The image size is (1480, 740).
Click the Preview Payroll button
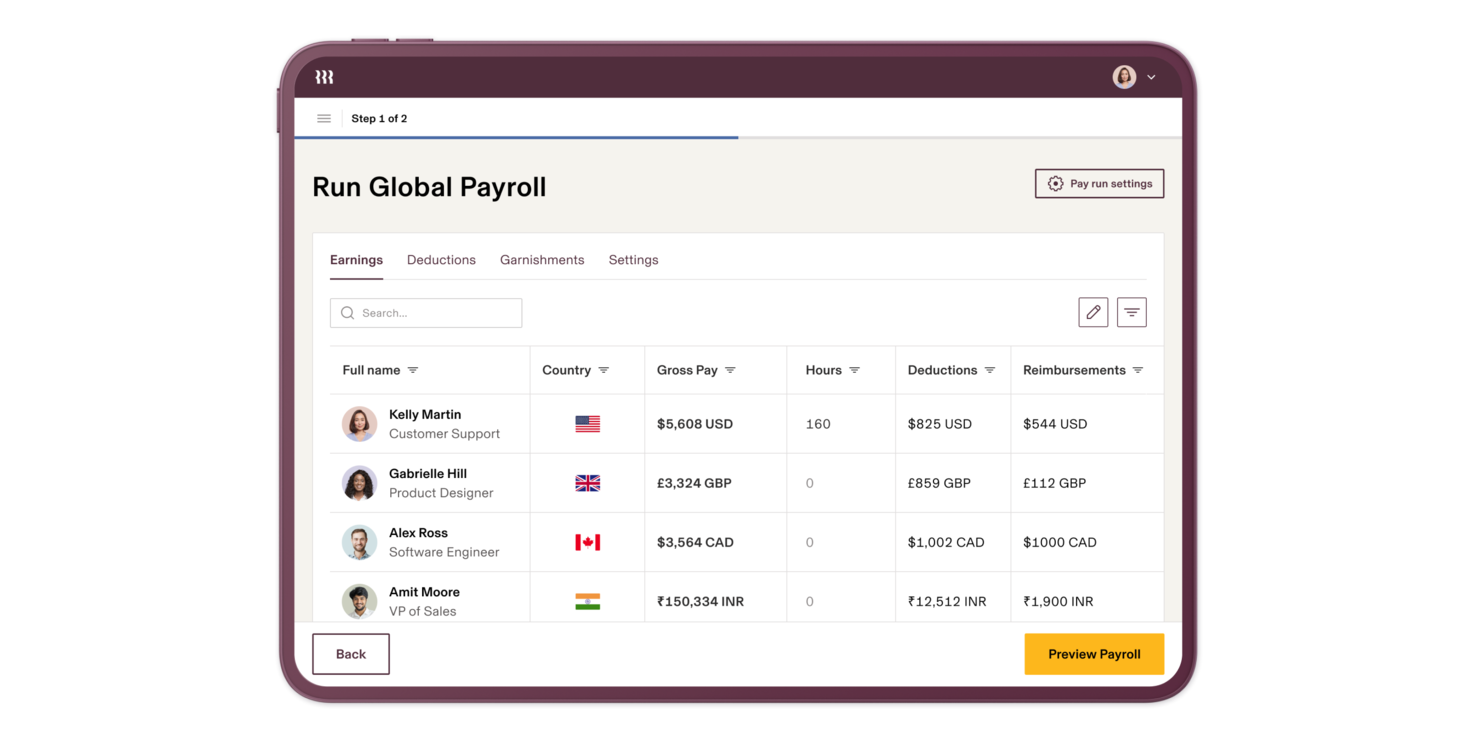[x=1094, y=653]
